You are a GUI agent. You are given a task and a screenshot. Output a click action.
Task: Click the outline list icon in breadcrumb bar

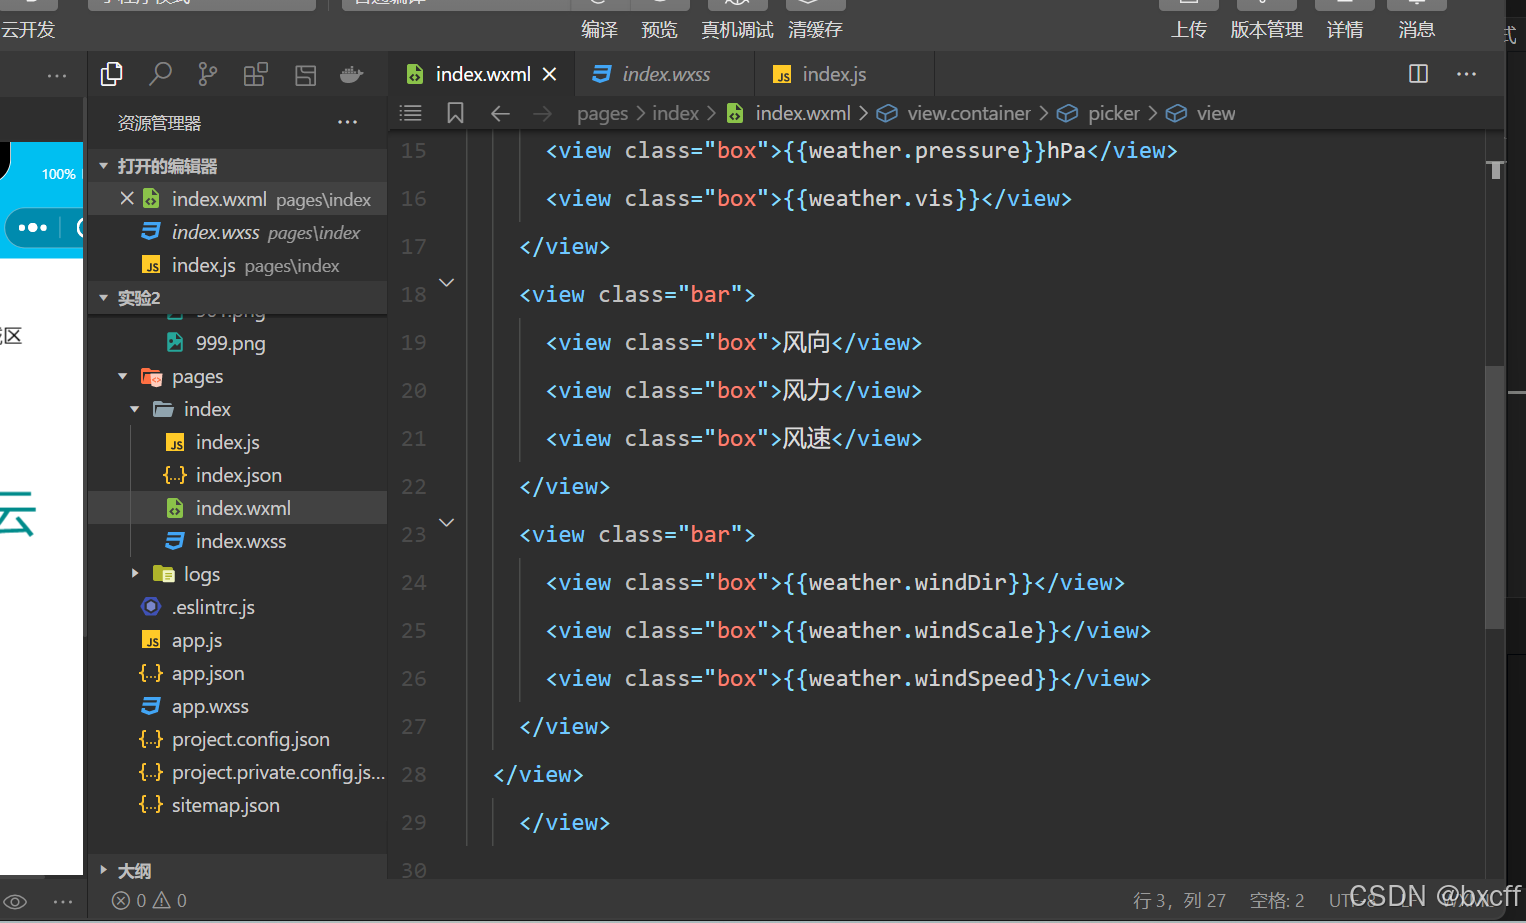(x=410, y=113)
